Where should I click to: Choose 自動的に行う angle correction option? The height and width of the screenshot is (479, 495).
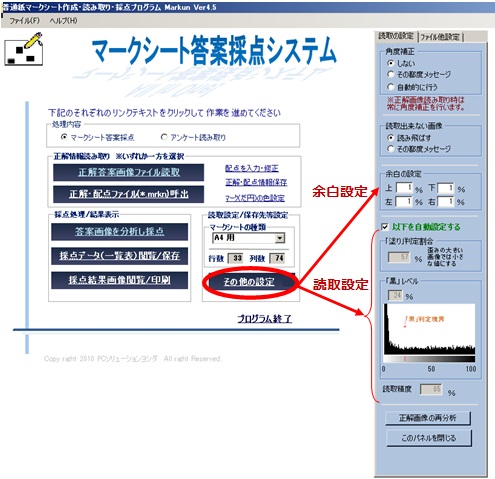click(390, 87)
